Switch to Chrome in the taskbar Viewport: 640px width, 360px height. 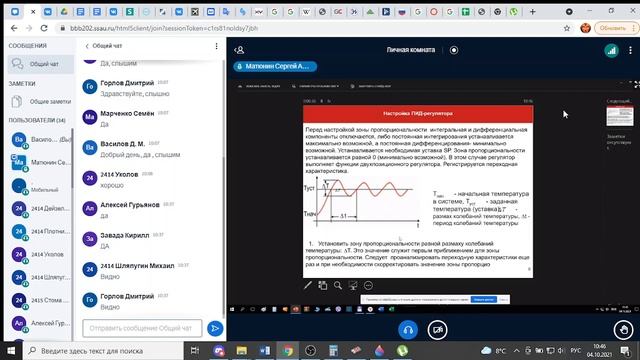(x=288, y=351)
